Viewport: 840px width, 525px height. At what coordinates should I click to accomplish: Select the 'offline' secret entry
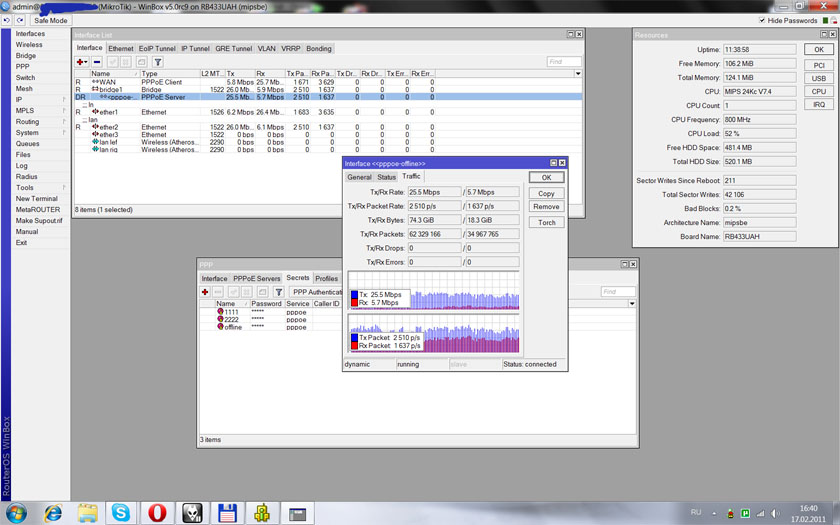point(233,327)
